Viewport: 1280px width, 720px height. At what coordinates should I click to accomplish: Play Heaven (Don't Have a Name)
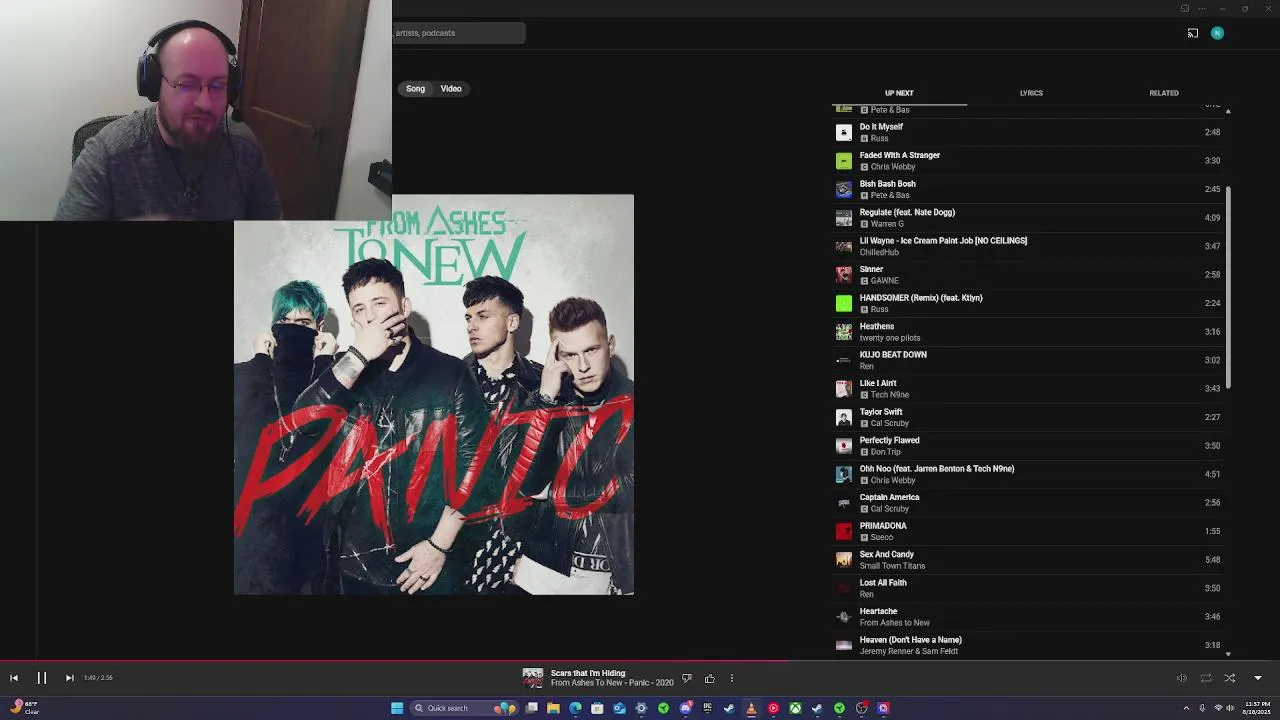1028,645
